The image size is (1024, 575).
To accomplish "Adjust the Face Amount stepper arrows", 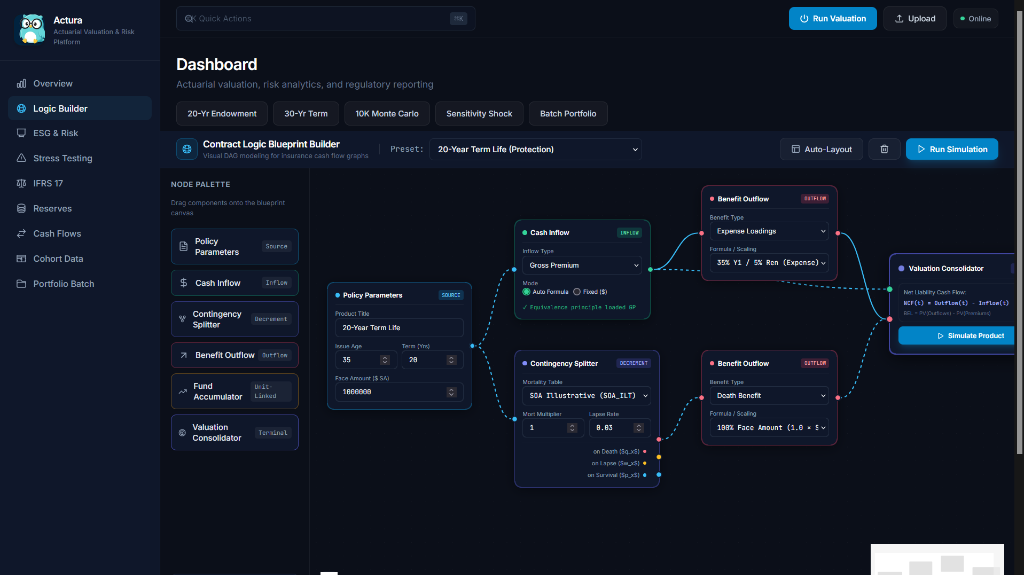I will coord(451,392).
